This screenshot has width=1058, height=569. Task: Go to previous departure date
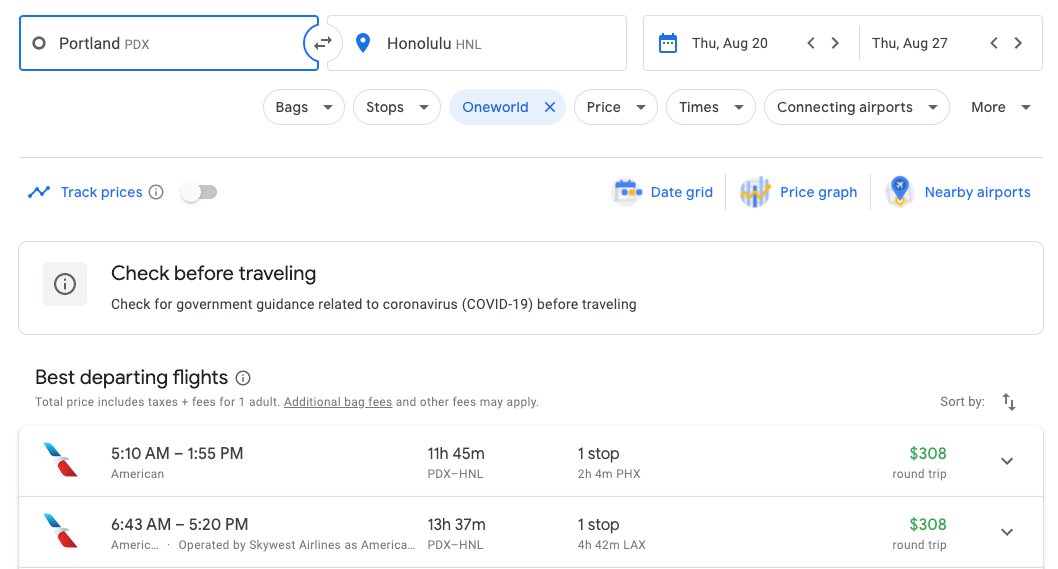click(x=811, y=43)
